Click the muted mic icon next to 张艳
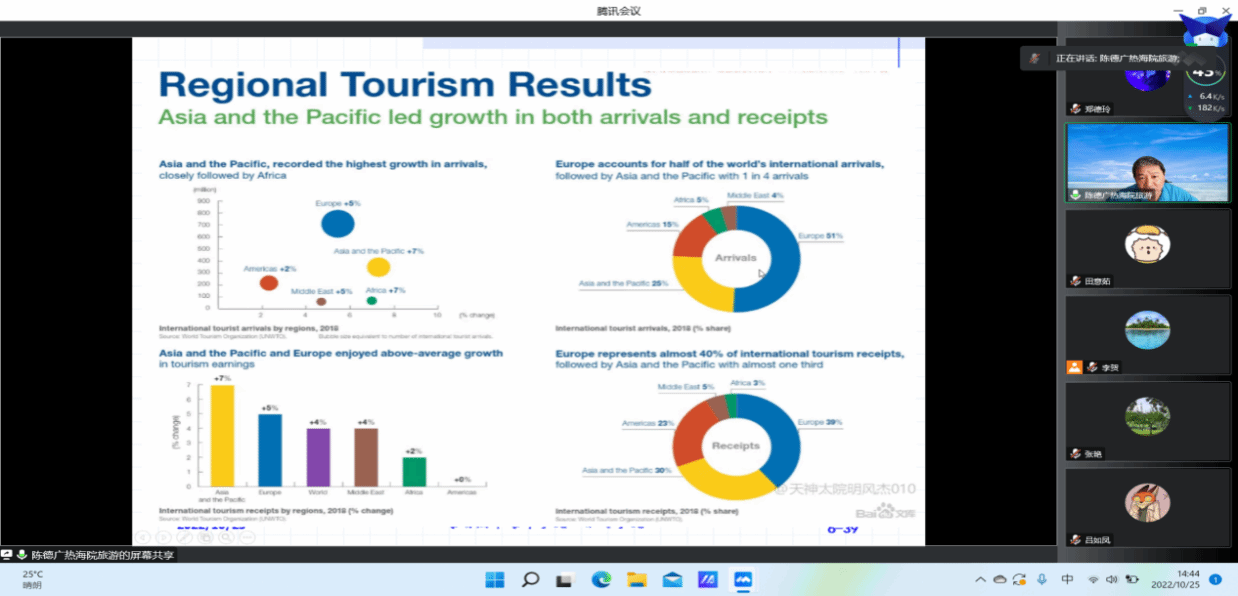The width and height of the screenshot is (1238, 596). click(1075, 453)
